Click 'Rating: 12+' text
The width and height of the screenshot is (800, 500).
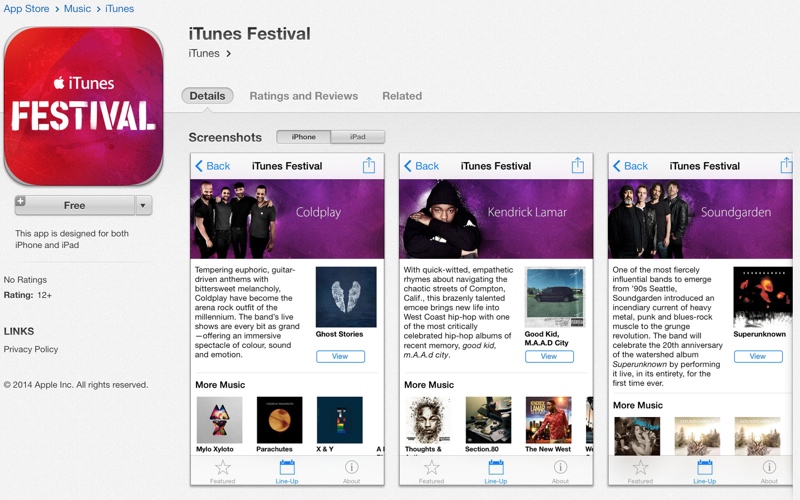pyautogui.click(x=28, y=295)
